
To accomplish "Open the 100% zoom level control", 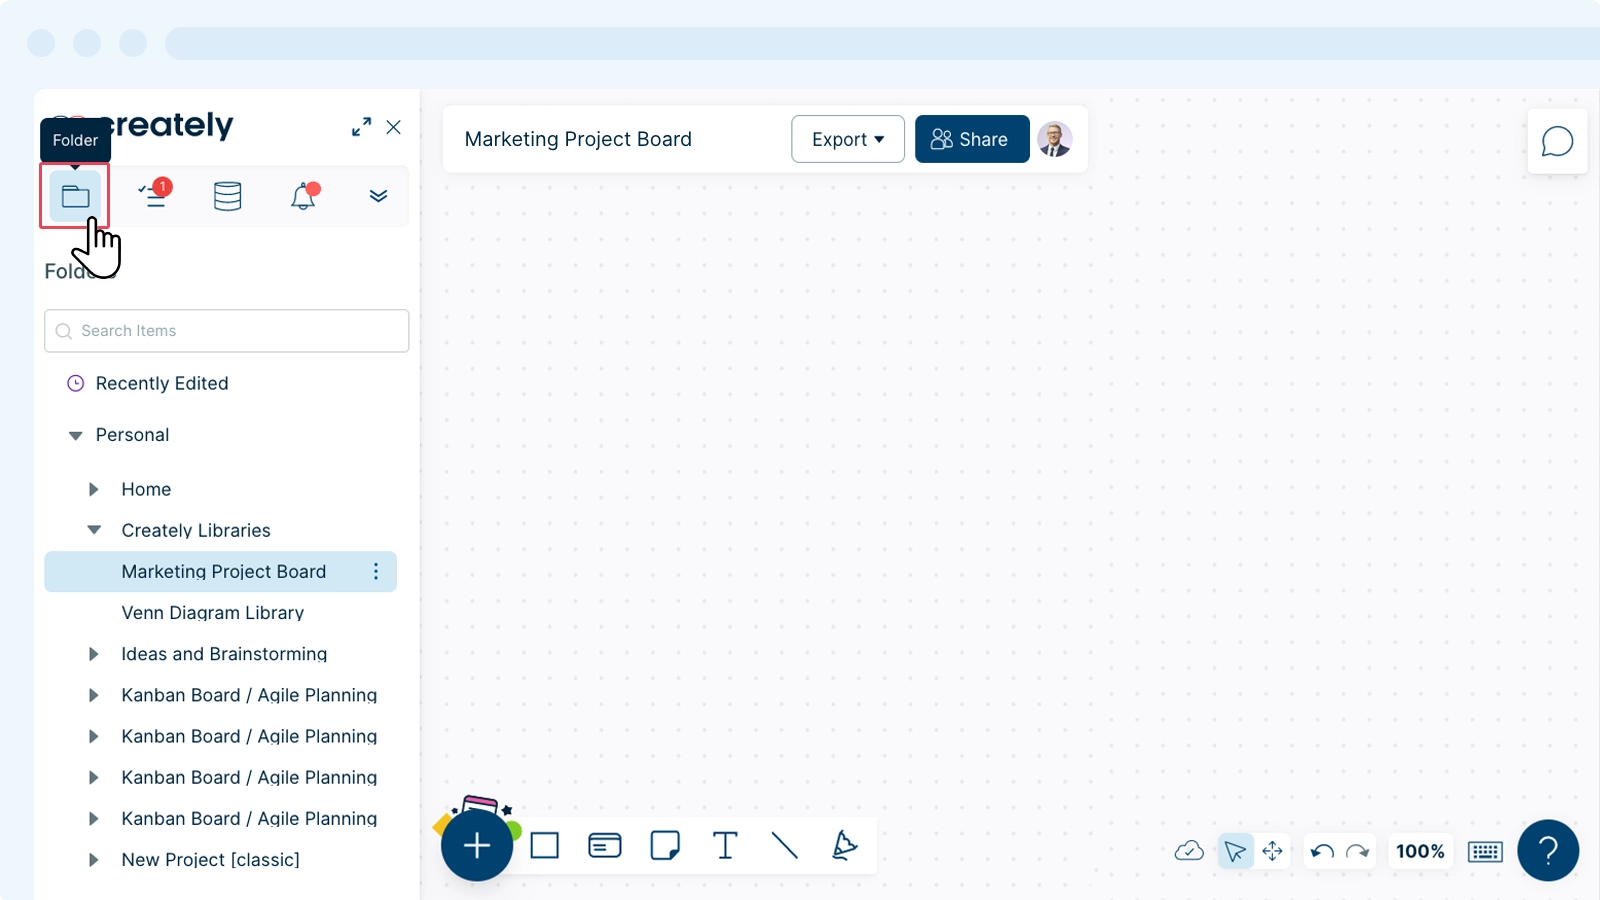I will pyautogui.click(x=1420, y=851).
